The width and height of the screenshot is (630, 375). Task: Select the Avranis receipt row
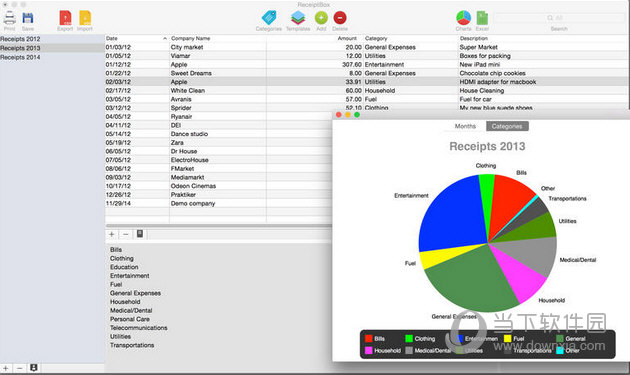click(x=367, y=99)
